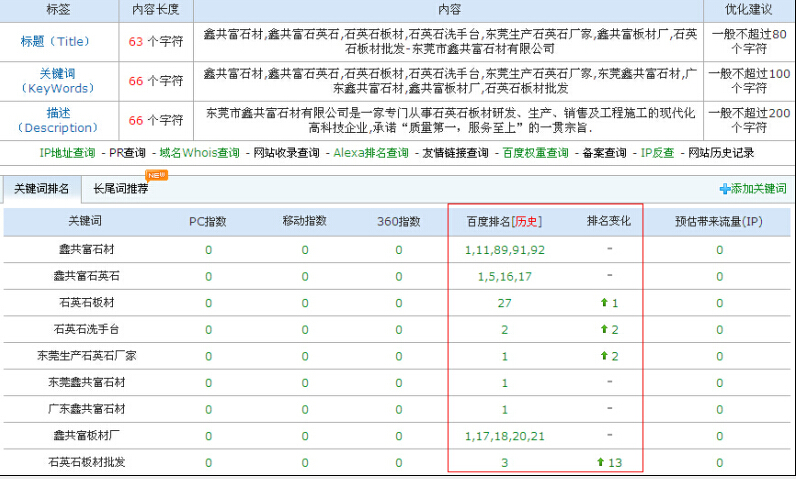
Task: Click the PC指数 column header
Action: (x=208, y=221)
